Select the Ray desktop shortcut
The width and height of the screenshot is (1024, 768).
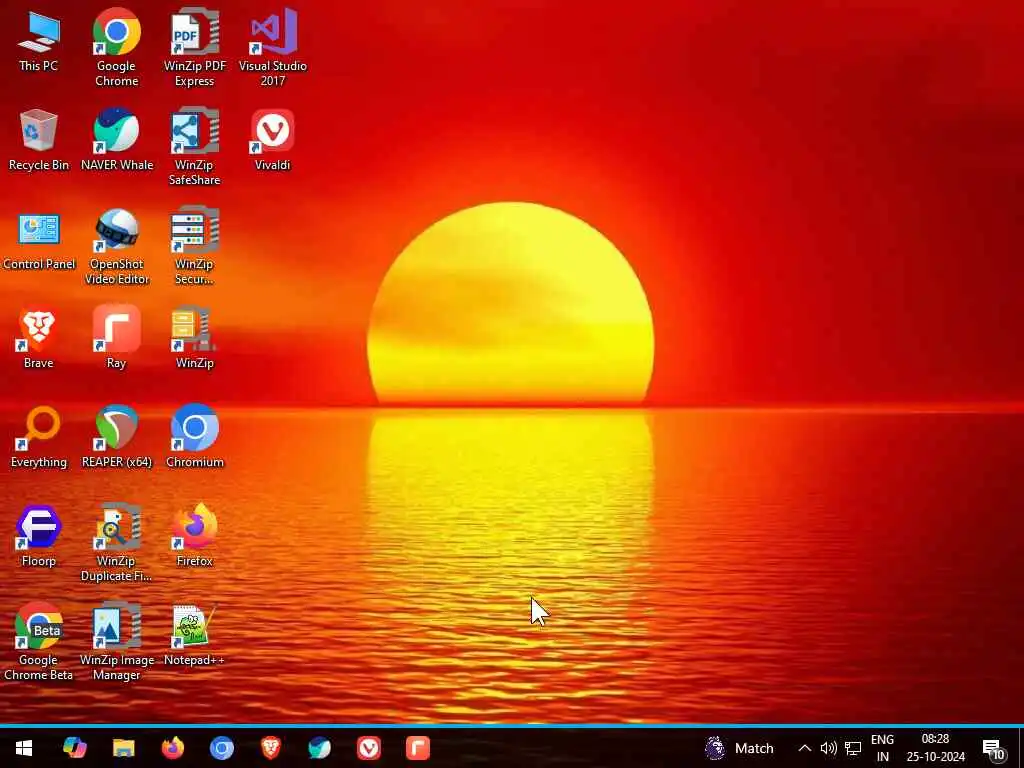click(116, 338)
